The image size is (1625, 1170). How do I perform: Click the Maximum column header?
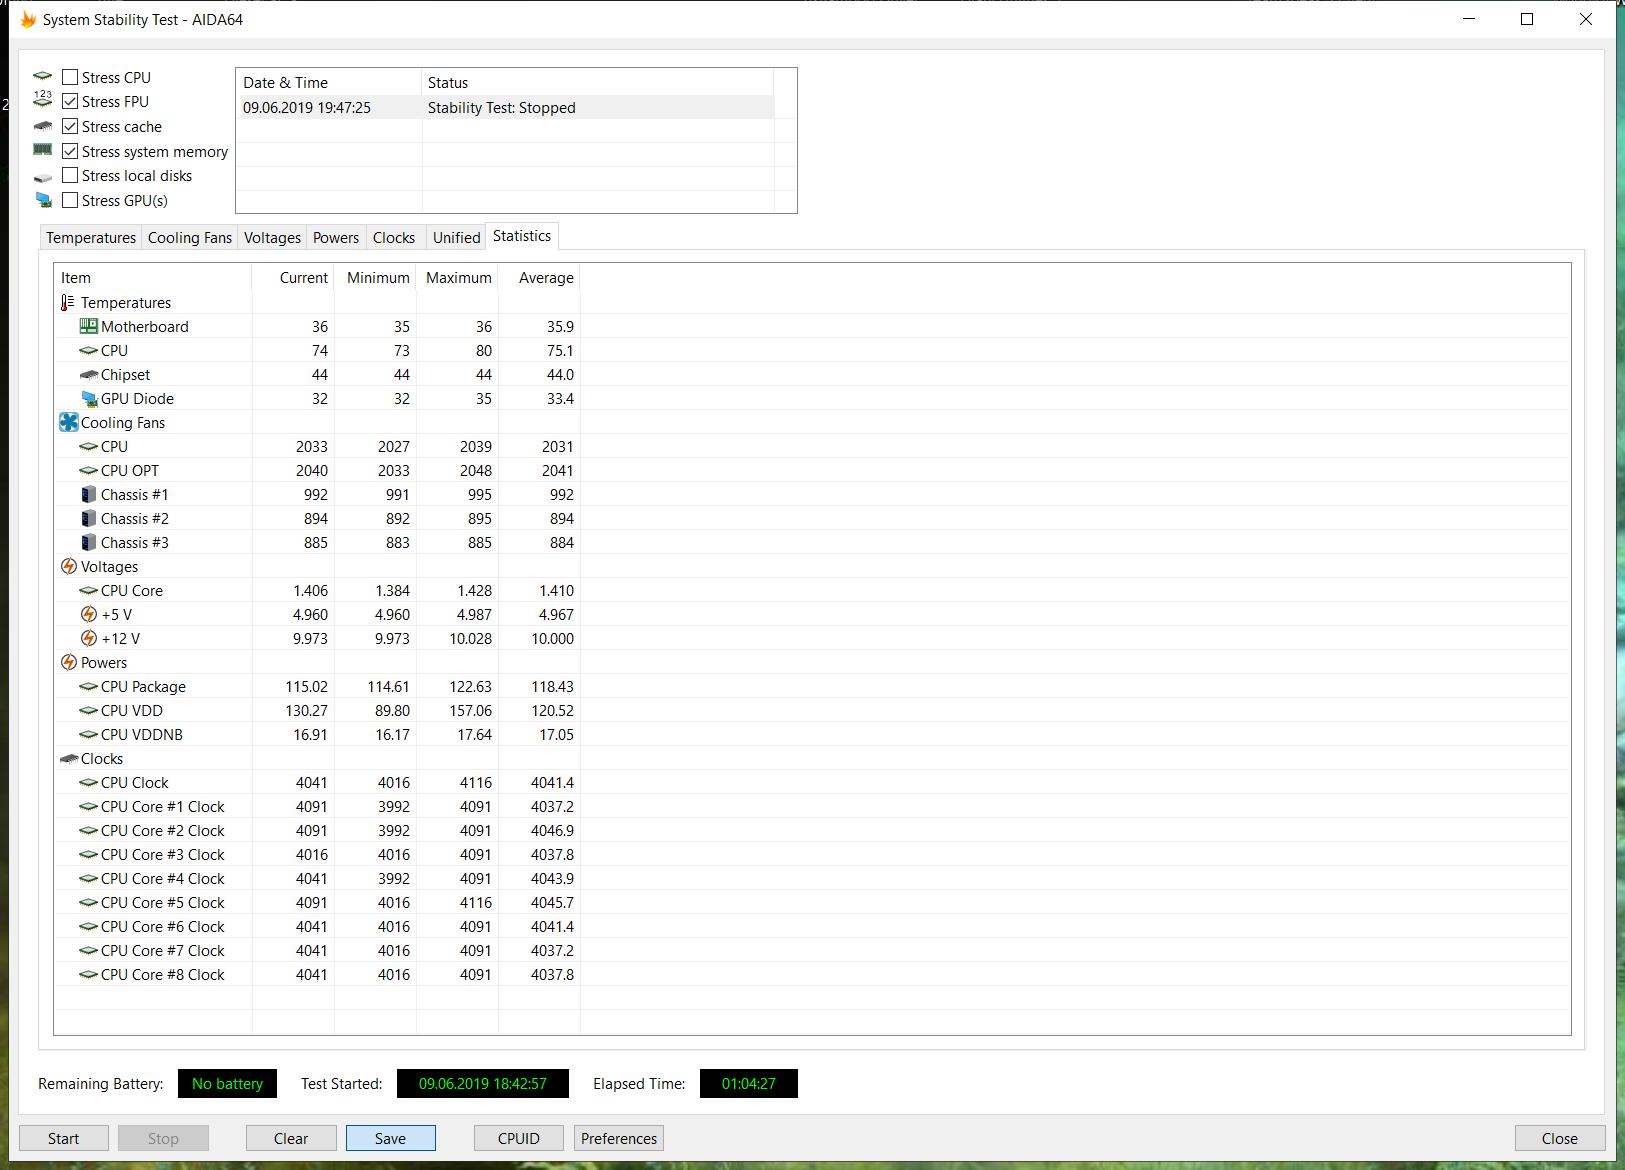tap(457, 277)
